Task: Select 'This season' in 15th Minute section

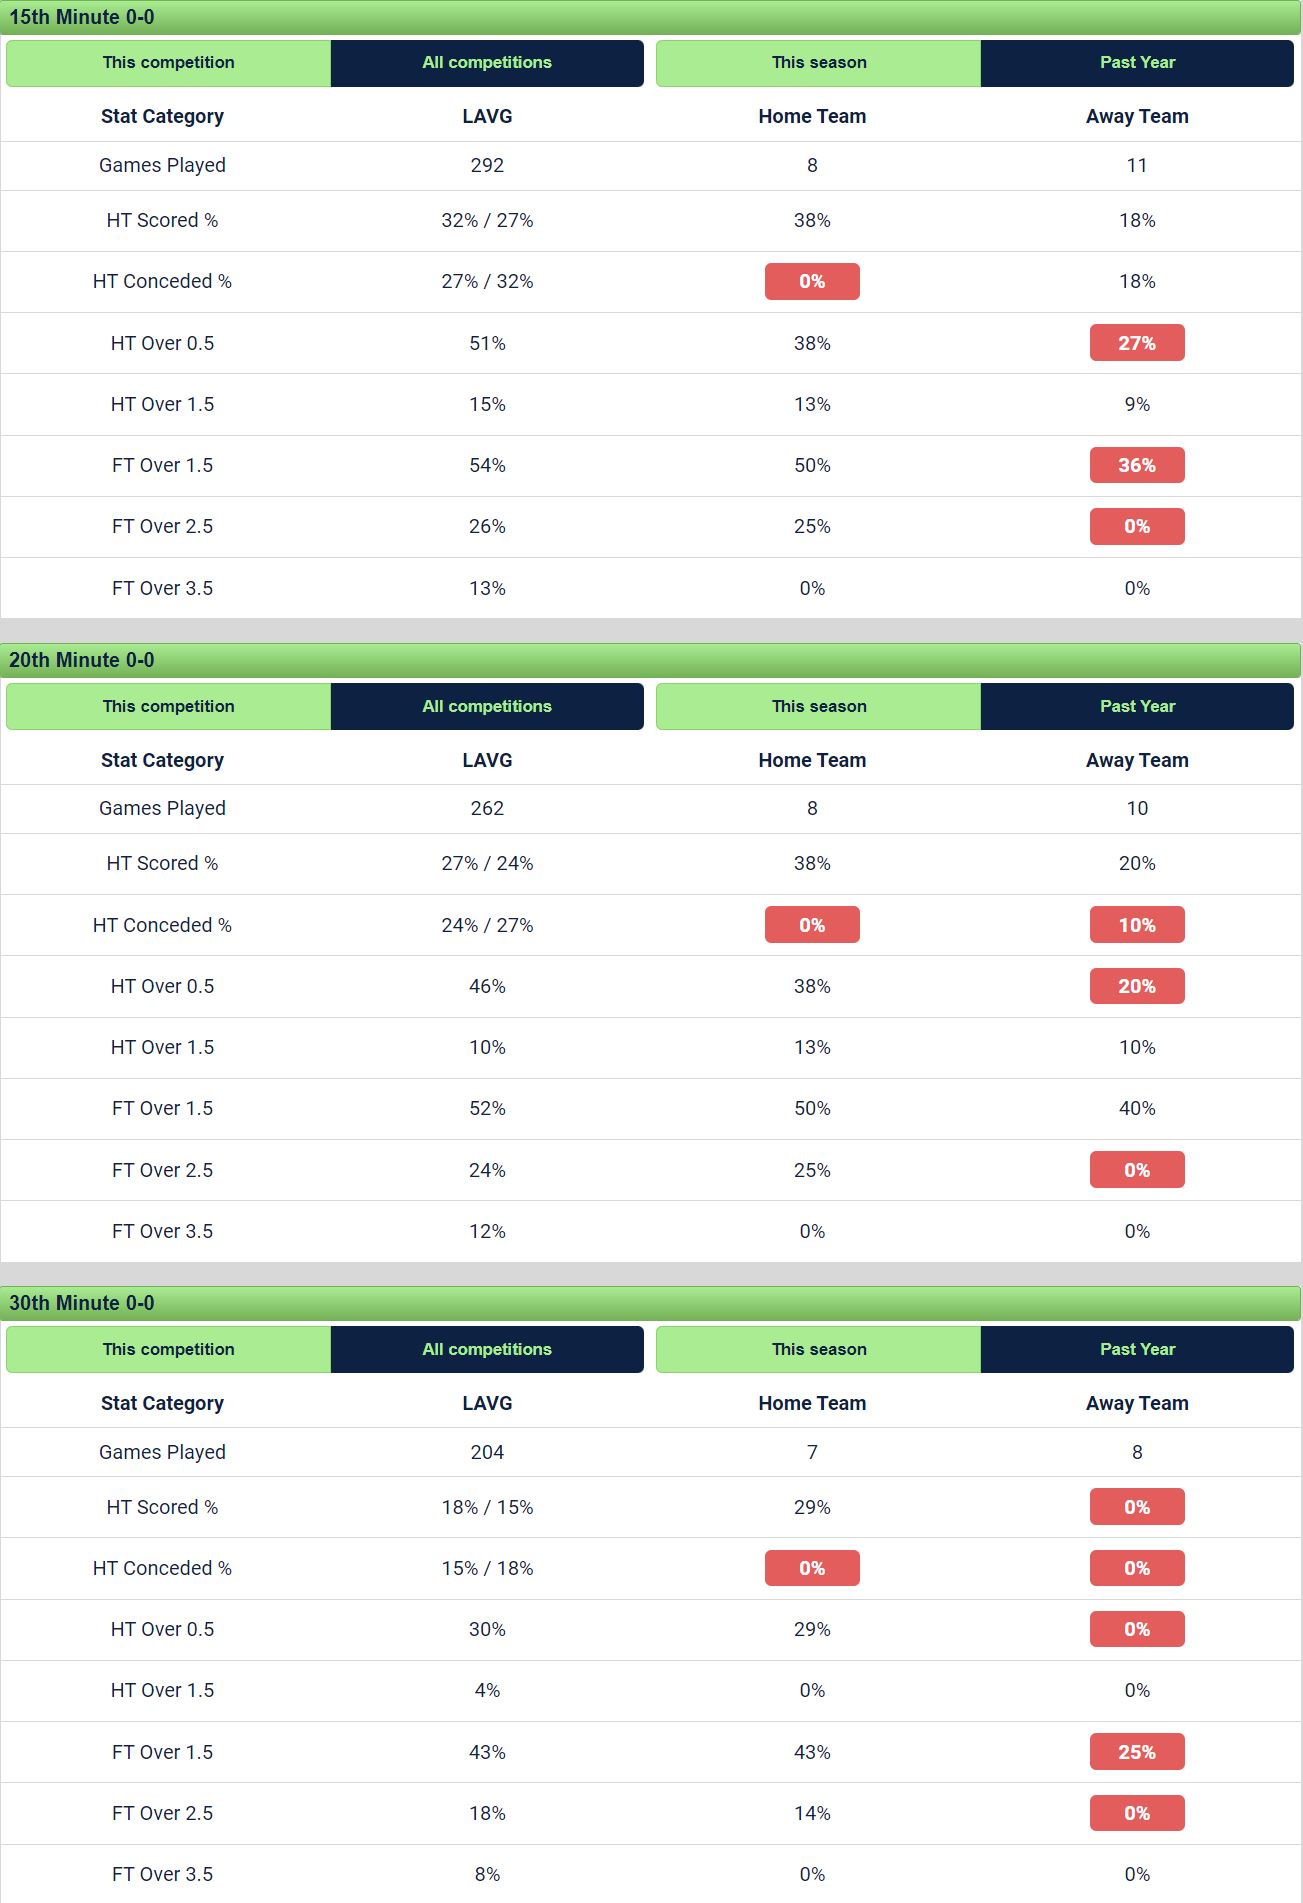Action: [x=818, y=63]
